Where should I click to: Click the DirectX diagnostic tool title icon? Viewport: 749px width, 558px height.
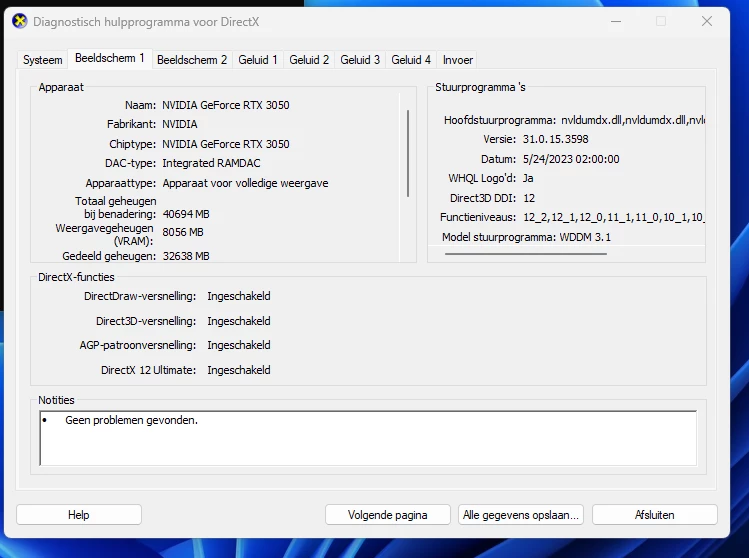point(20,21)
